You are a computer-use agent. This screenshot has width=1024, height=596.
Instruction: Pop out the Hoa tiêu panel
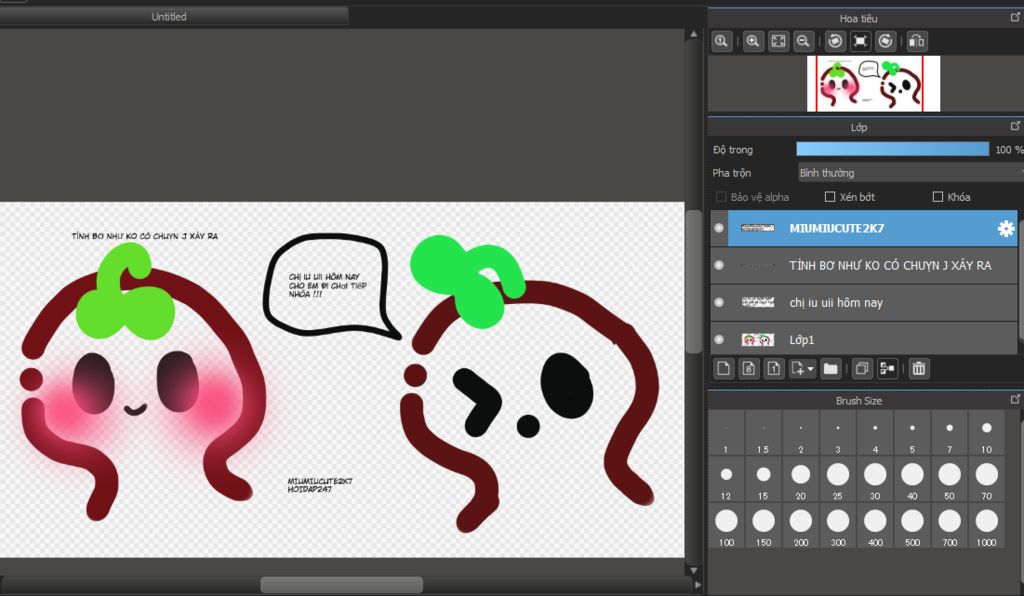(1015, 18)
